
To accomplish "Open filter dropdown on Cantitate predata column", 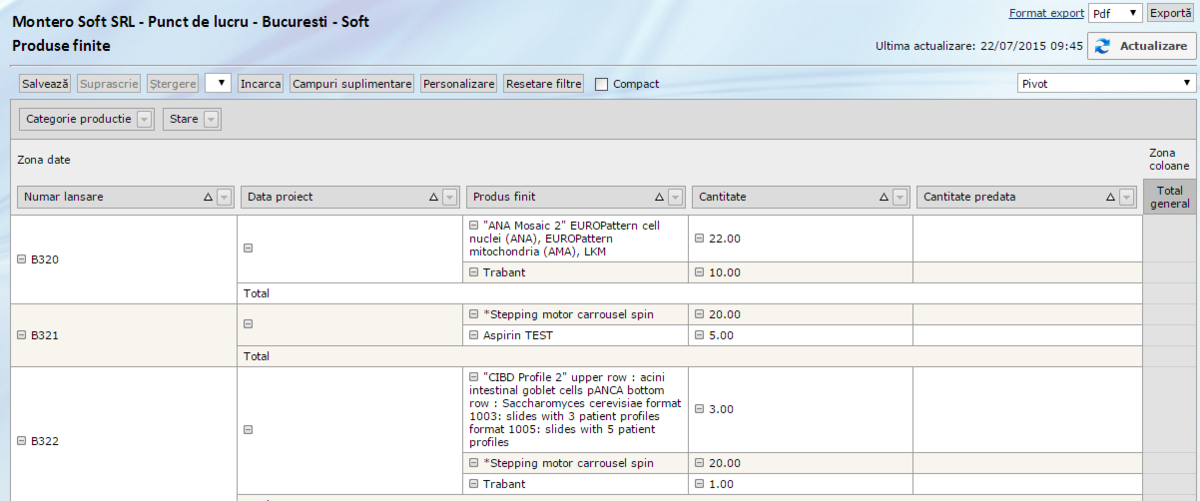I will click(1128, 198).
